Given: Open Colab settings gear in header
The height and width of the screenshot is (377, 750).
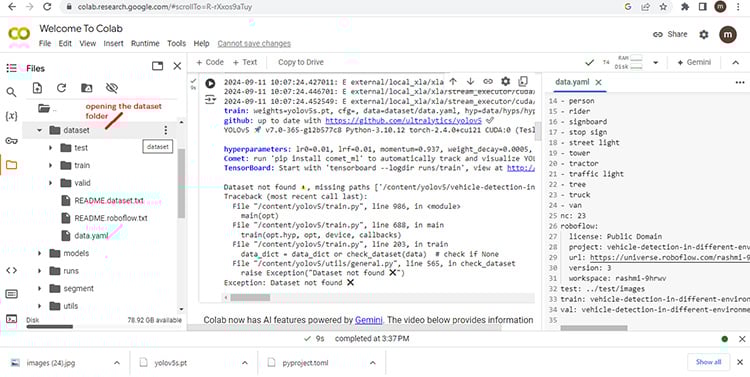Looking at the screenshot, I should [x=704, y=34].
